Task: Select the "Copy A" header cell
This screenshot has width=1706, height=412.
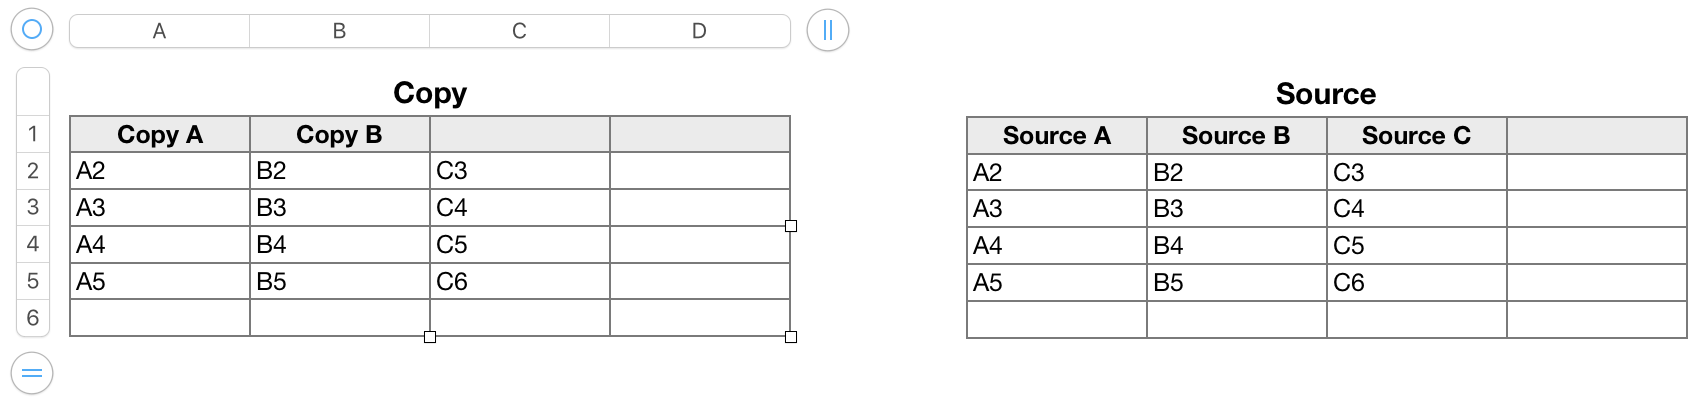Action: coord(160,135)
